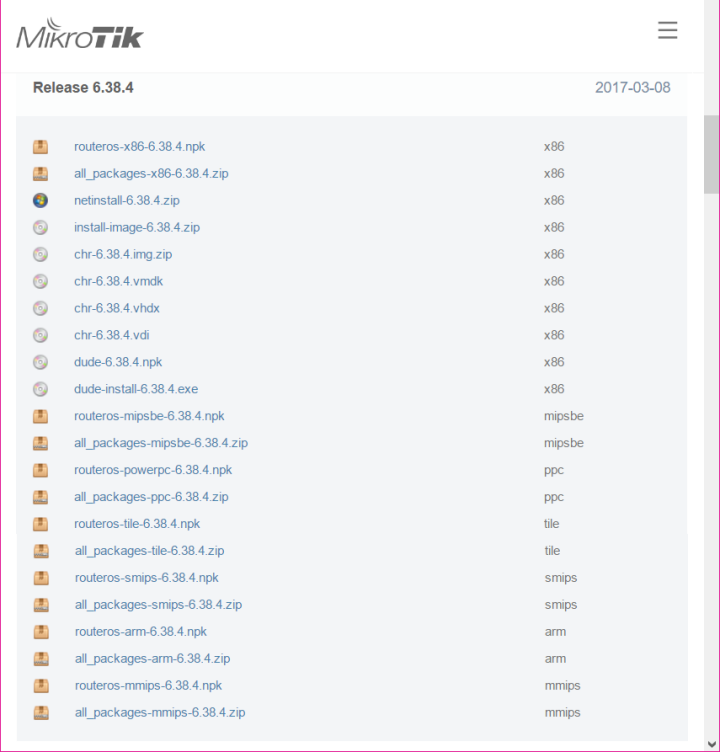Screen dimensions: 720x752
Task: Open the dude-6.38.4.npk link
Action: click(x=118, y=362)
